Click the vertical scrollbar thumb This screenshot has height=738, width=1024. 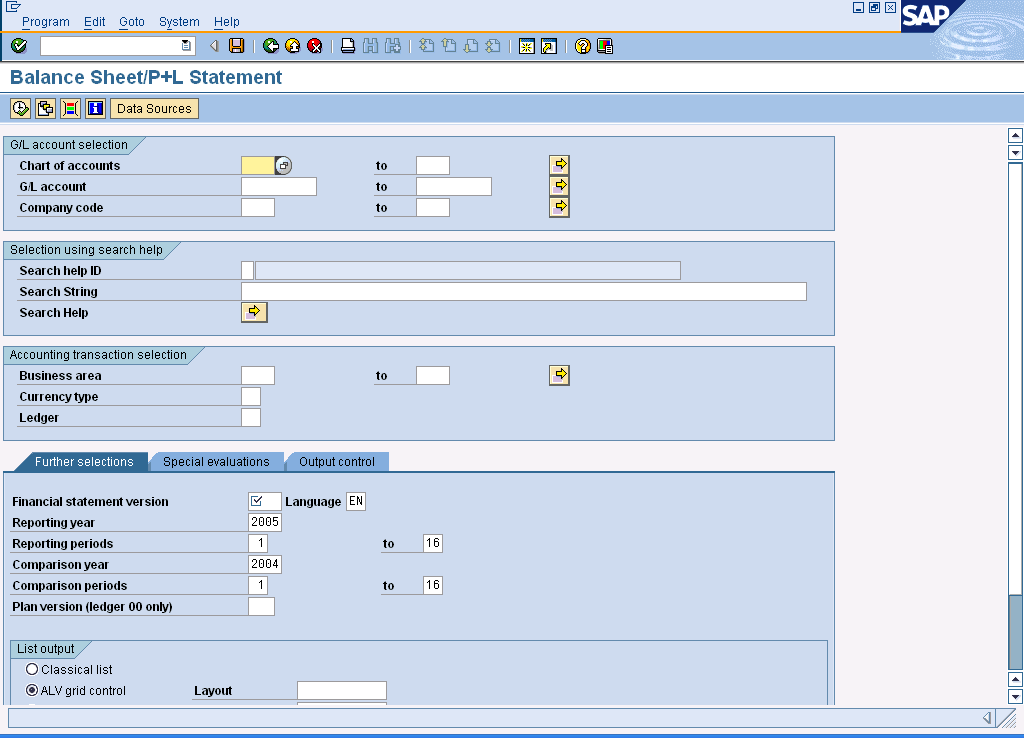click(1015, 633)
